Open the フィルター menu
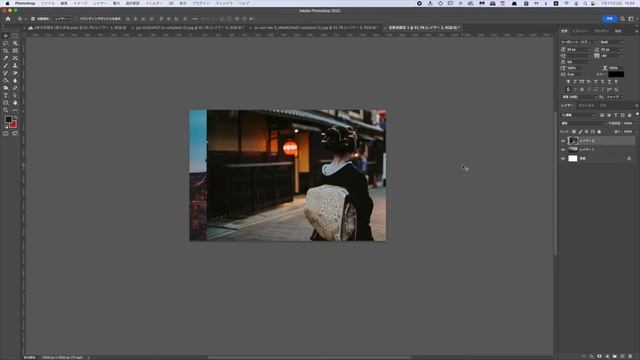 pos(154,3)
